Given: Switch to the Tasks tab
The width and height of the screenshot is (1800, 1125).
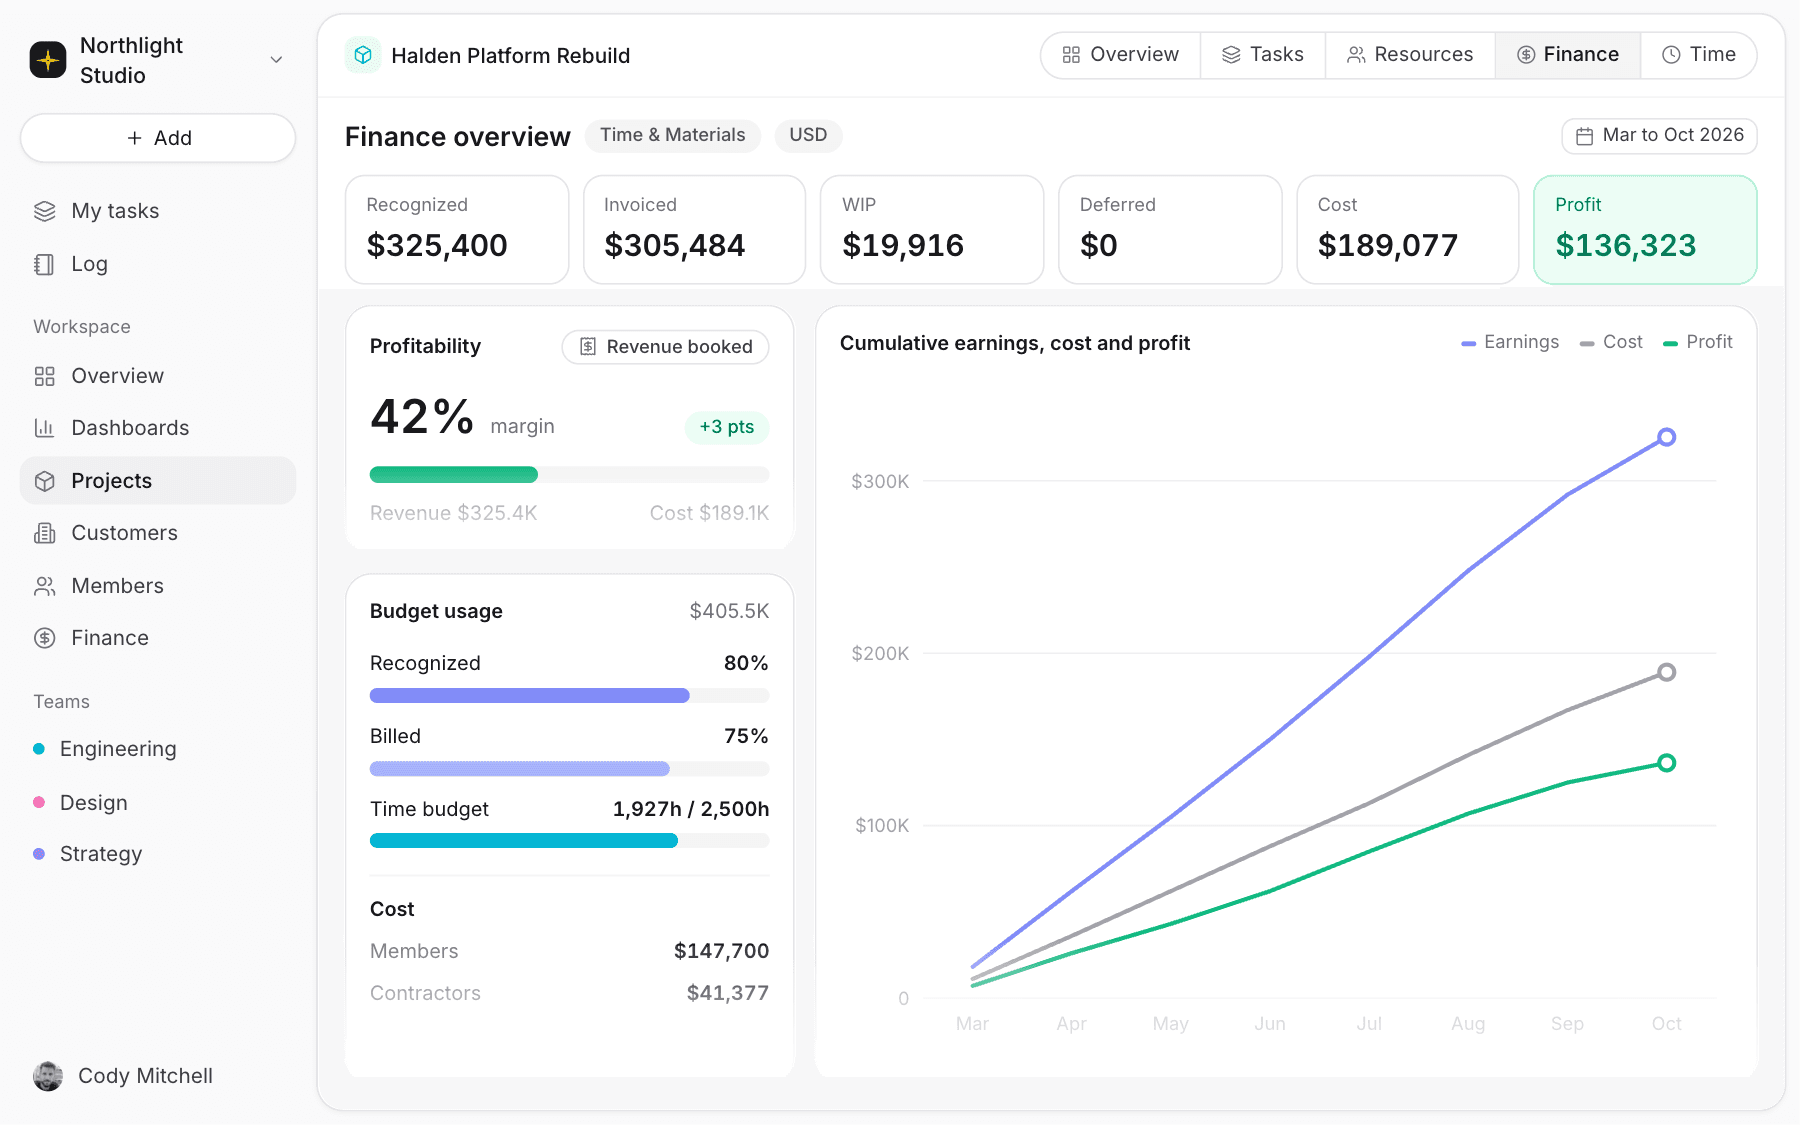Looking at the screenshot, I should point(1263,55).
